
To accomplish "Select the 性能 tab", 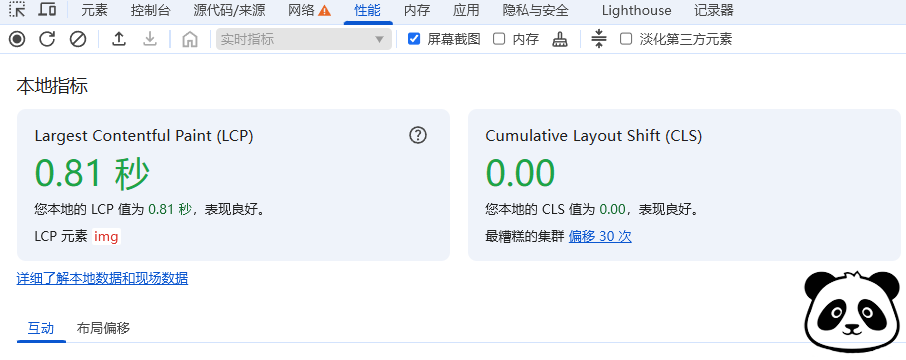I will [368, 10].
